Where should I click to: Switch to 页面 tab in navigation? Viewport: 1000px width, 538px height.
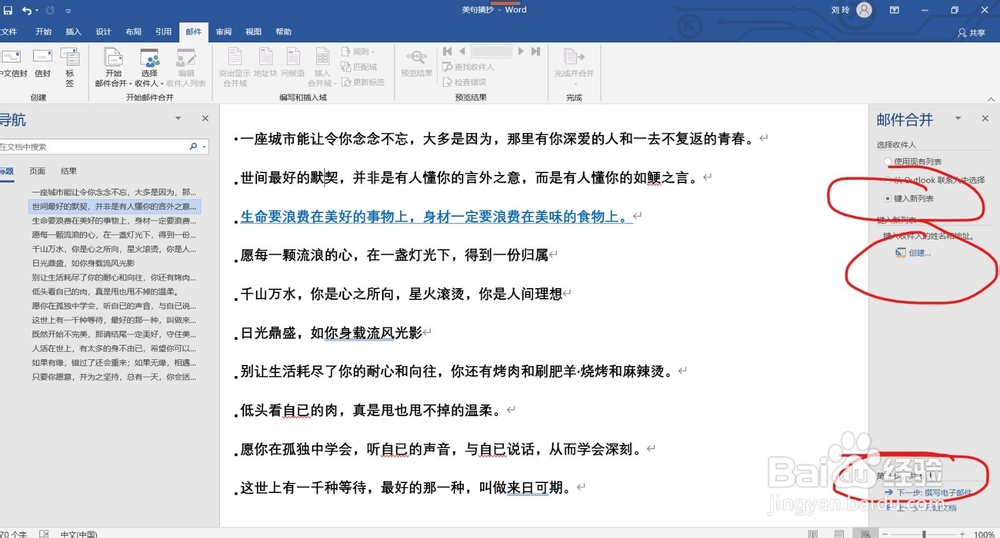37,171
